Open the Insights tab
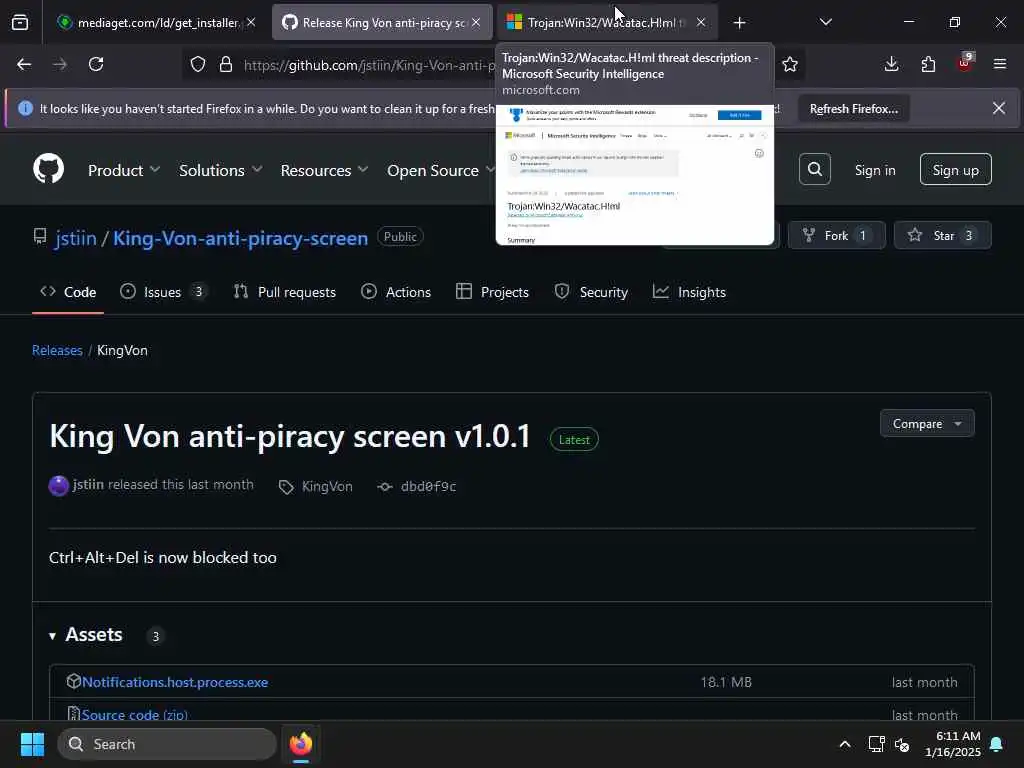The width and height of the screenshot is (1024, 768). [689, 292]
